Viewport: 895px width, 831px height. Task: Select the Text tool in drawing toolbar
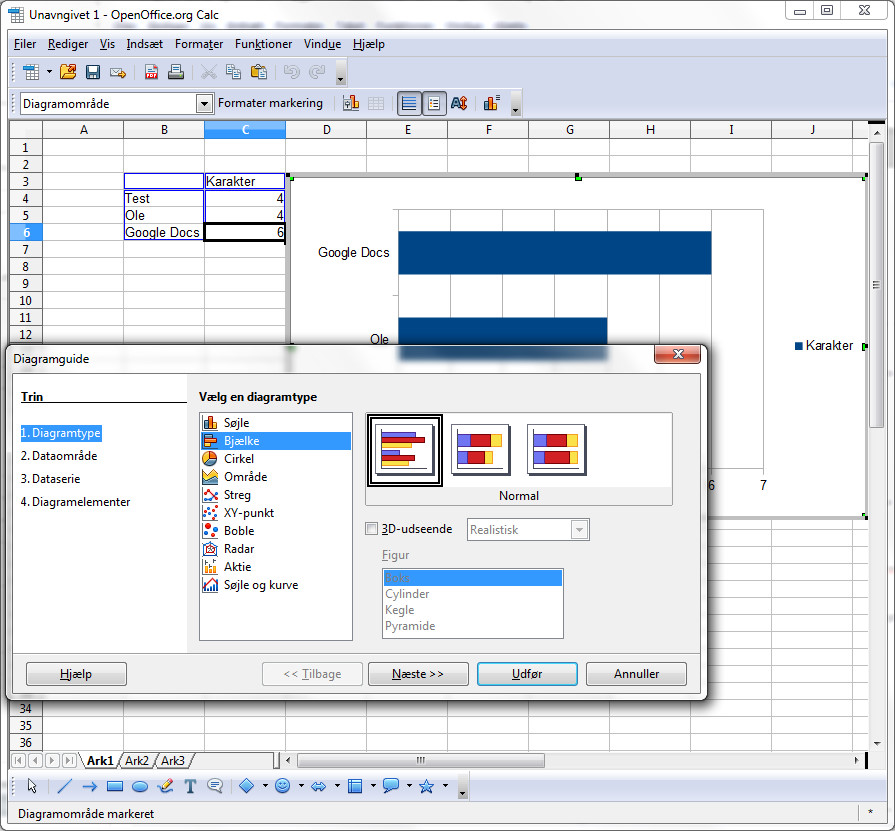[x=190, y=786]
